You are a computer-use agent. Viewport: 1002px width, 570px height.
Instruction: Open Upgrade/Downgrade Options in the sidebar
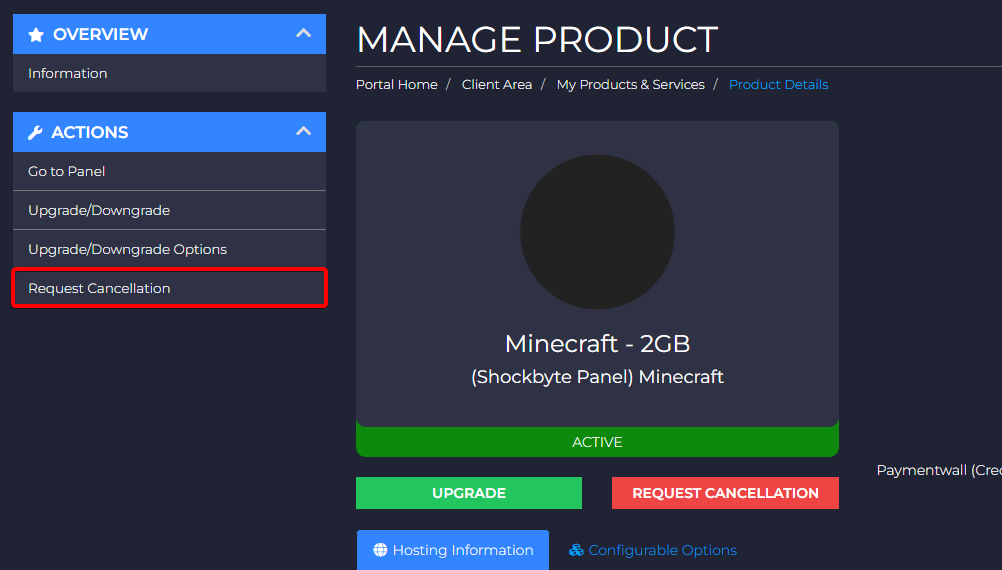(169, 249)
